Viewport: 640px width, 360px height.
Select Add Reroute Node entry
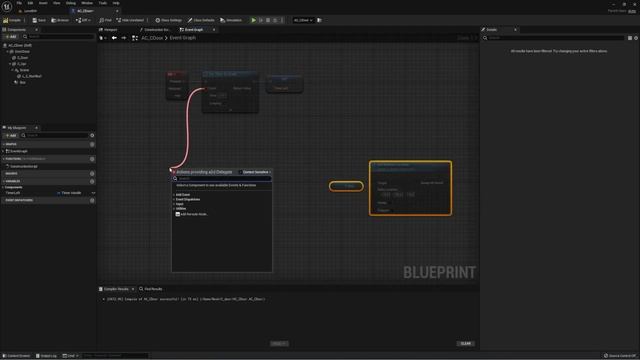(x=191, y=214)
